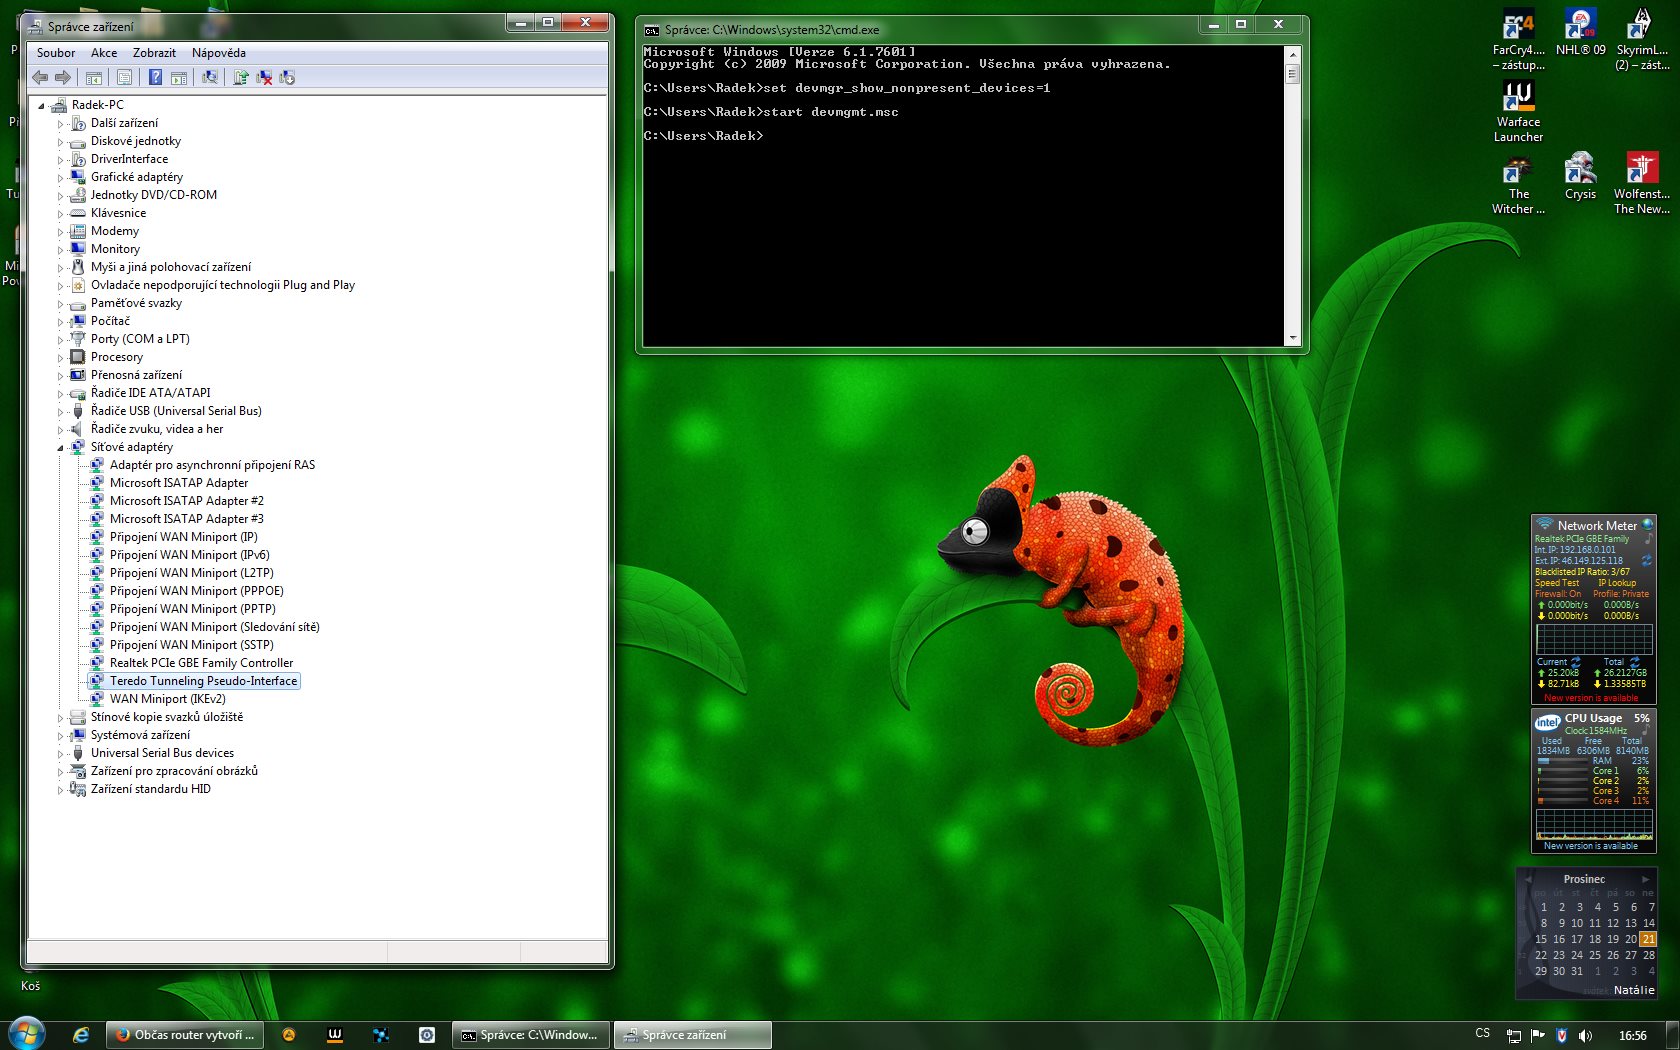Open the Zobrazit menu
The image size is (1680, 1050).
point(154,53)
